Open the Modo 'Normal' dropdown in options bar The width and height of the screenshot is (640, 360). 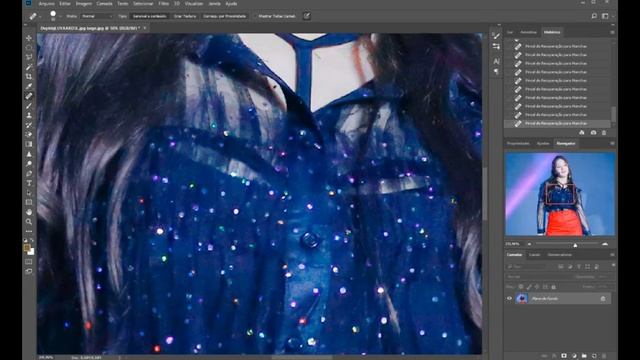point(96,16)
